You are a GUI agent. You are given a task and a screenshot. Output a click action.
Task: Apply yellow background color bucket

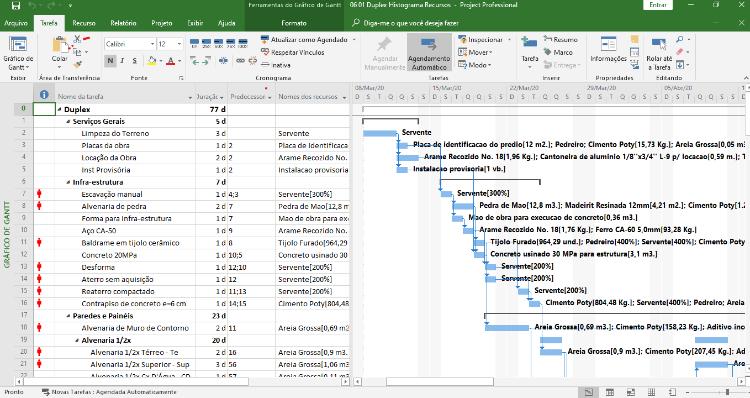(152, 61)
